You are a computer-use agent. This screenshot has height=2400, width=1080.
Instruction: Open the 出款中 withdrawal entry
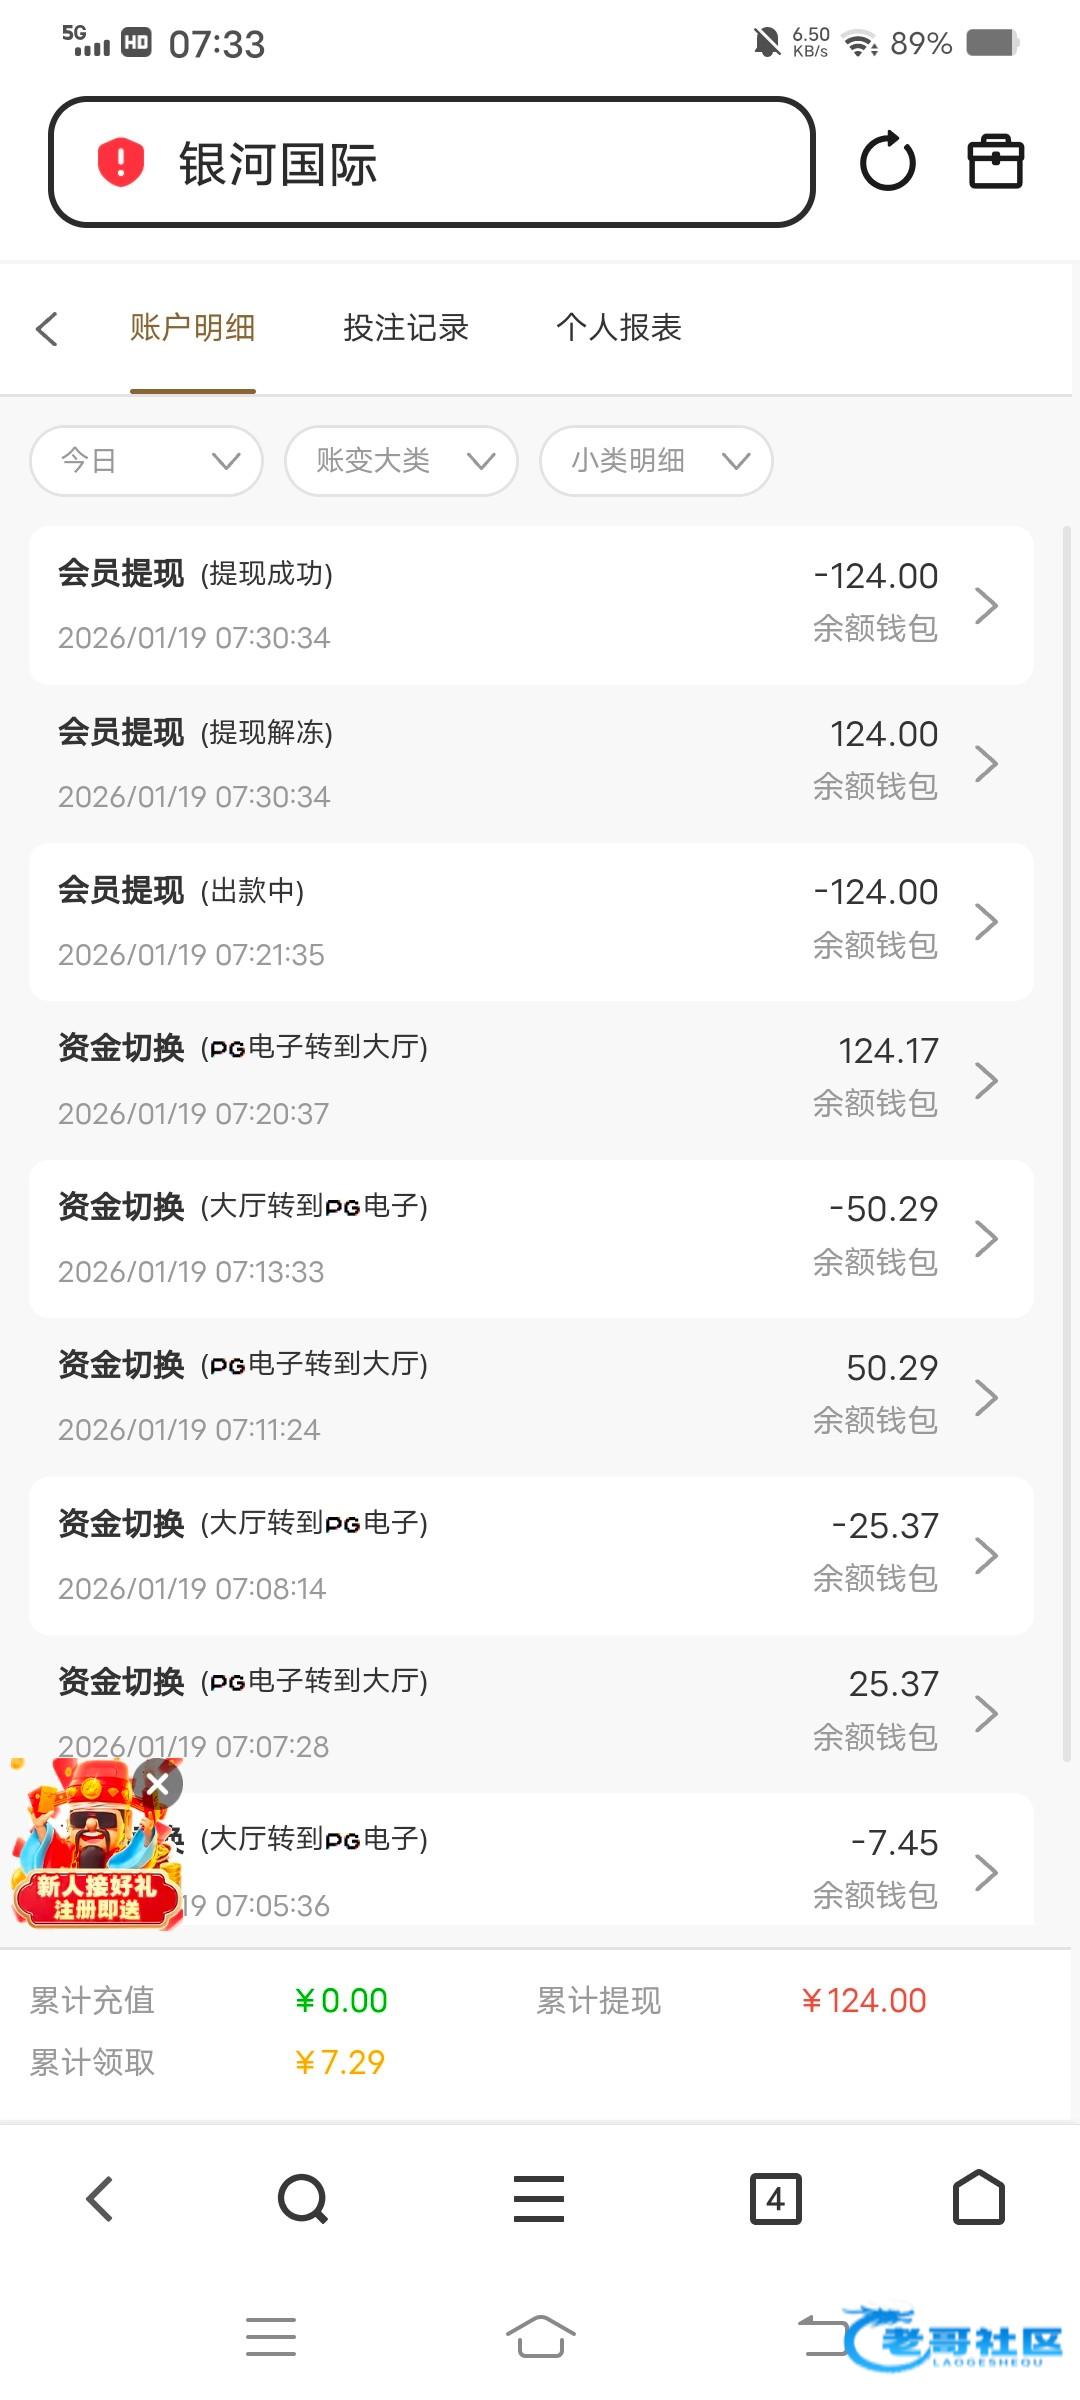coord(531,922)
